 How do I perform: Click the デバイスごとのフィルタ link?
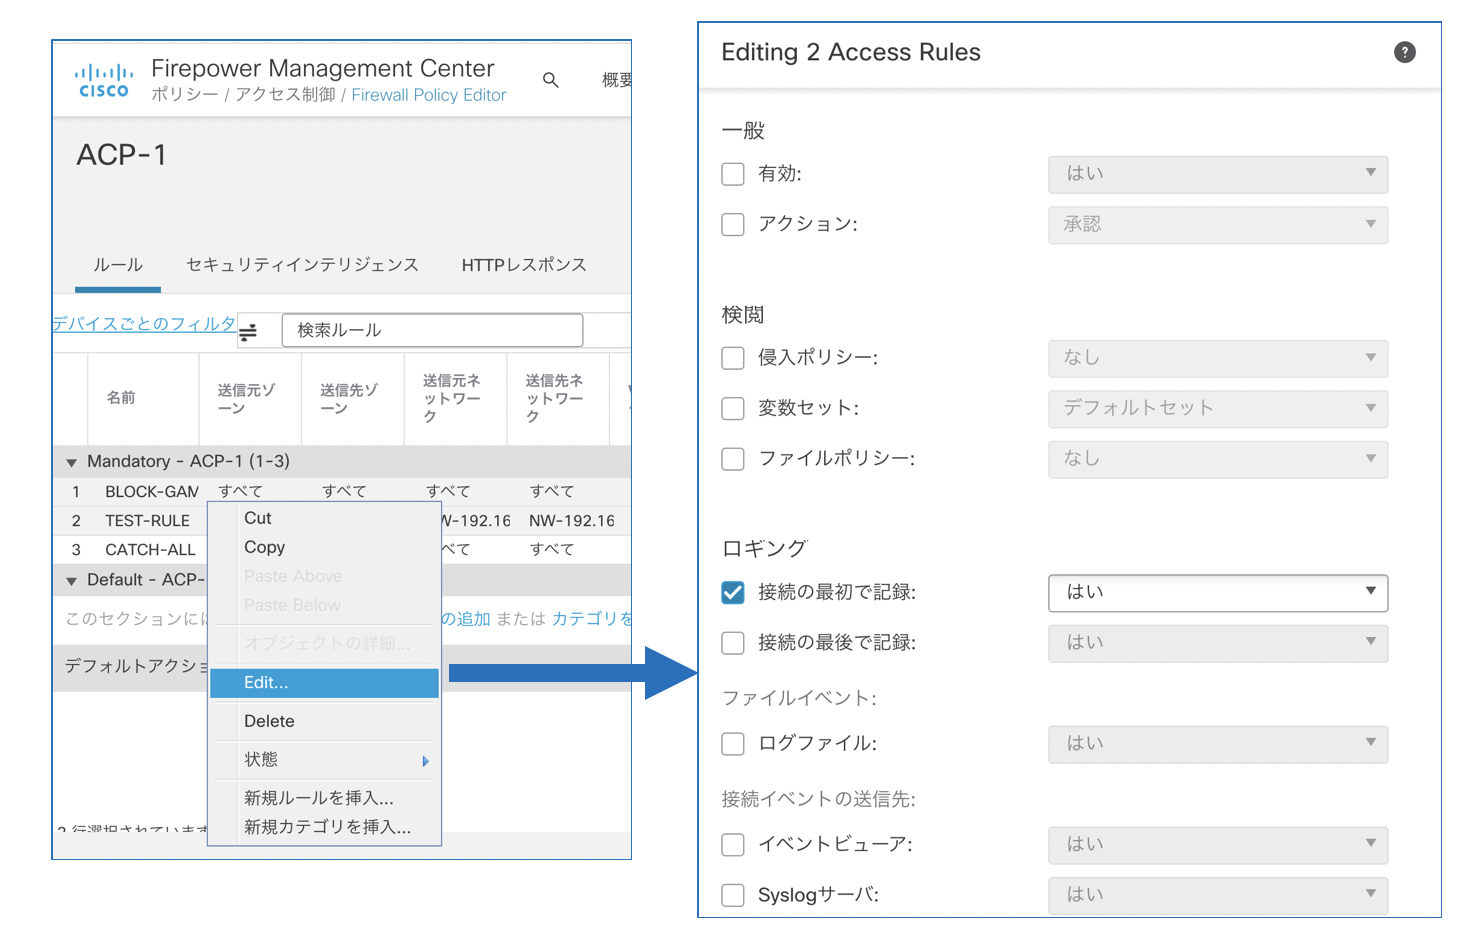144,324
